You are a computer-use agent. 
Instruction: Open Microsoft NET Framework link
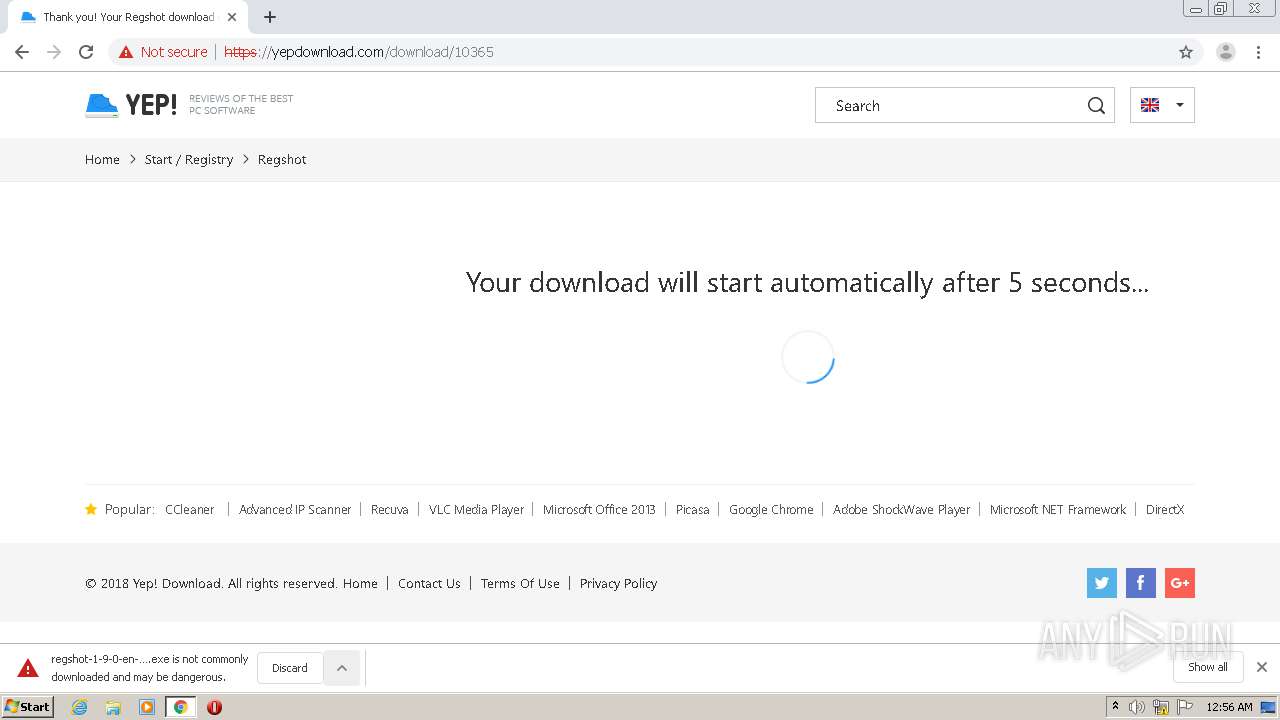tap(1058, 510)
